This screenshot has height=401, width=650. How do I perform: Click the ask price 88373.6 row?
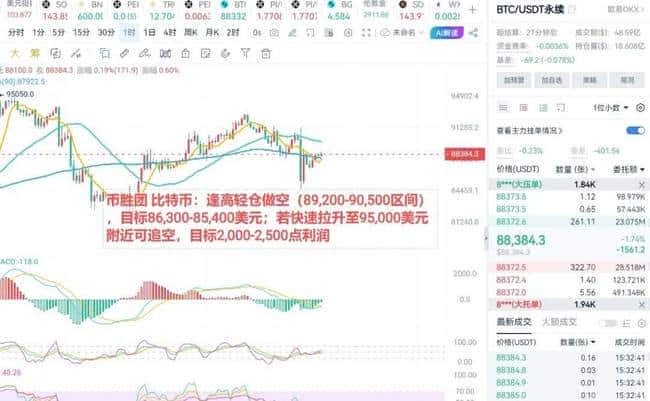(570, 197)
